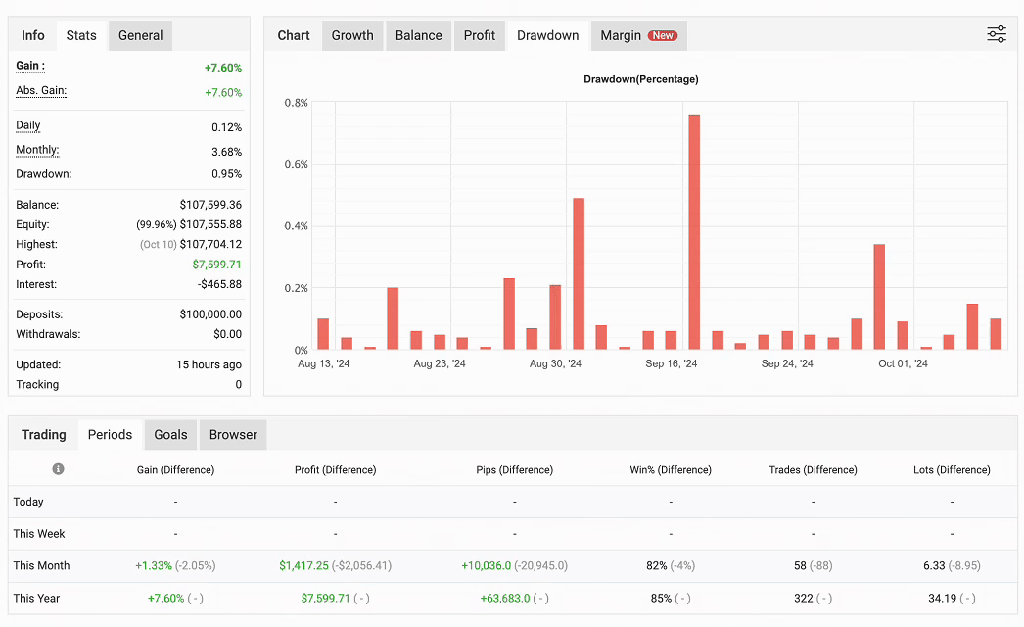Open the Profit chart tab
This screenshot has height=627, width=1024.
click(479, 35)
